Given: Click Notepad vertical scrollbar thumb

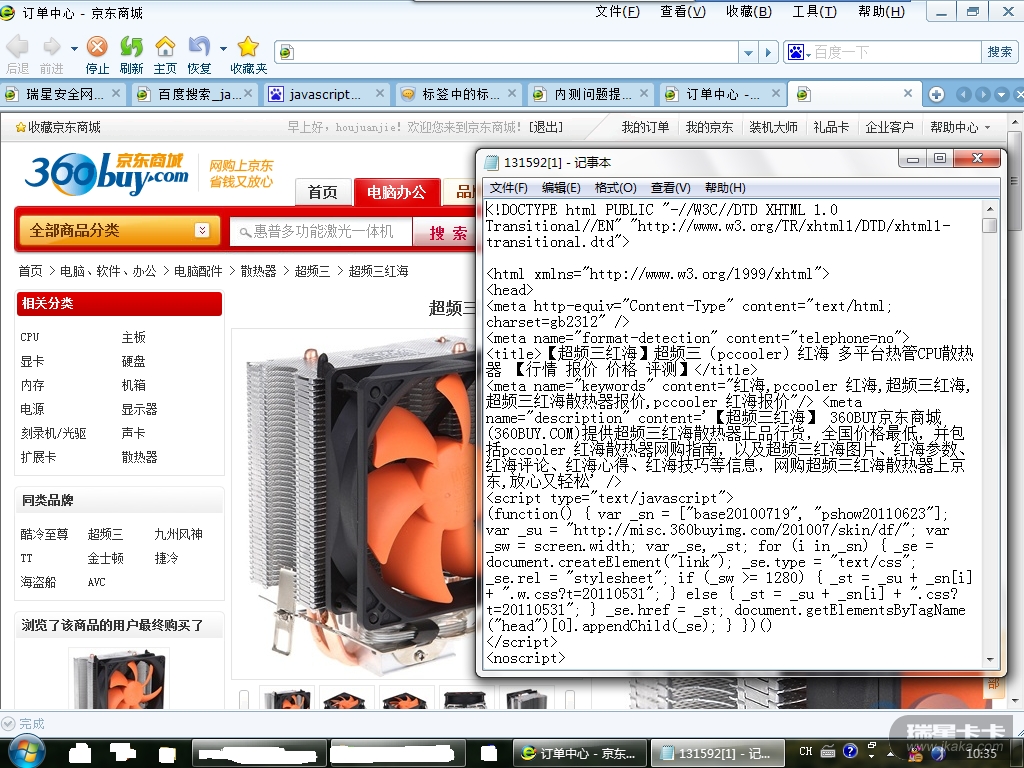Looking at the screenshot, I should [990, 225].
